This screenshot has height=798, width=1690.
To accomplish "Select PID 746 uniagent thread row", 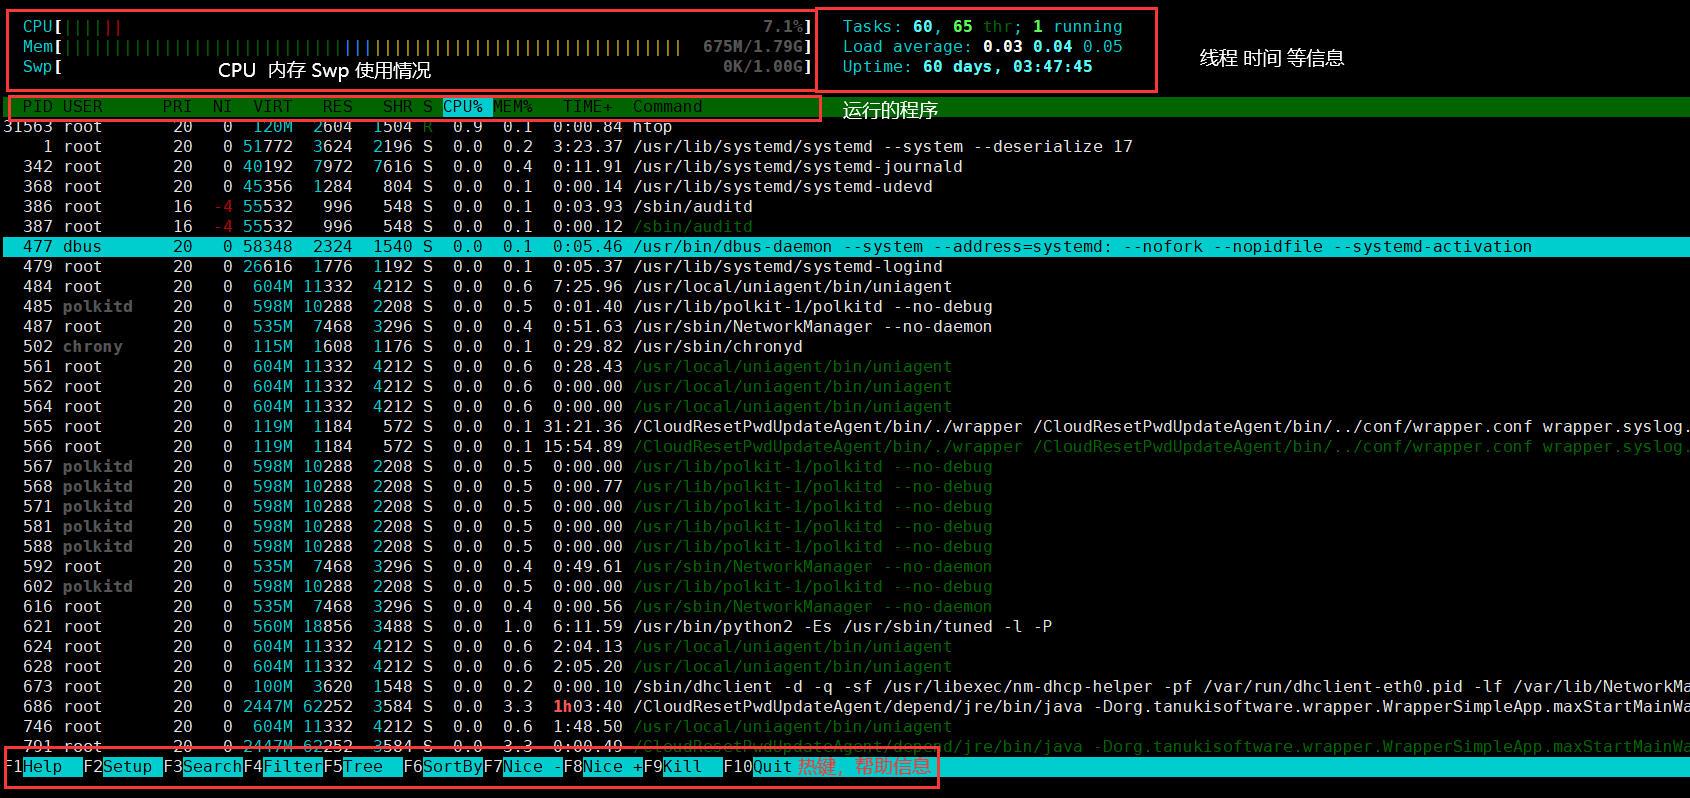I will click(845, 727).
